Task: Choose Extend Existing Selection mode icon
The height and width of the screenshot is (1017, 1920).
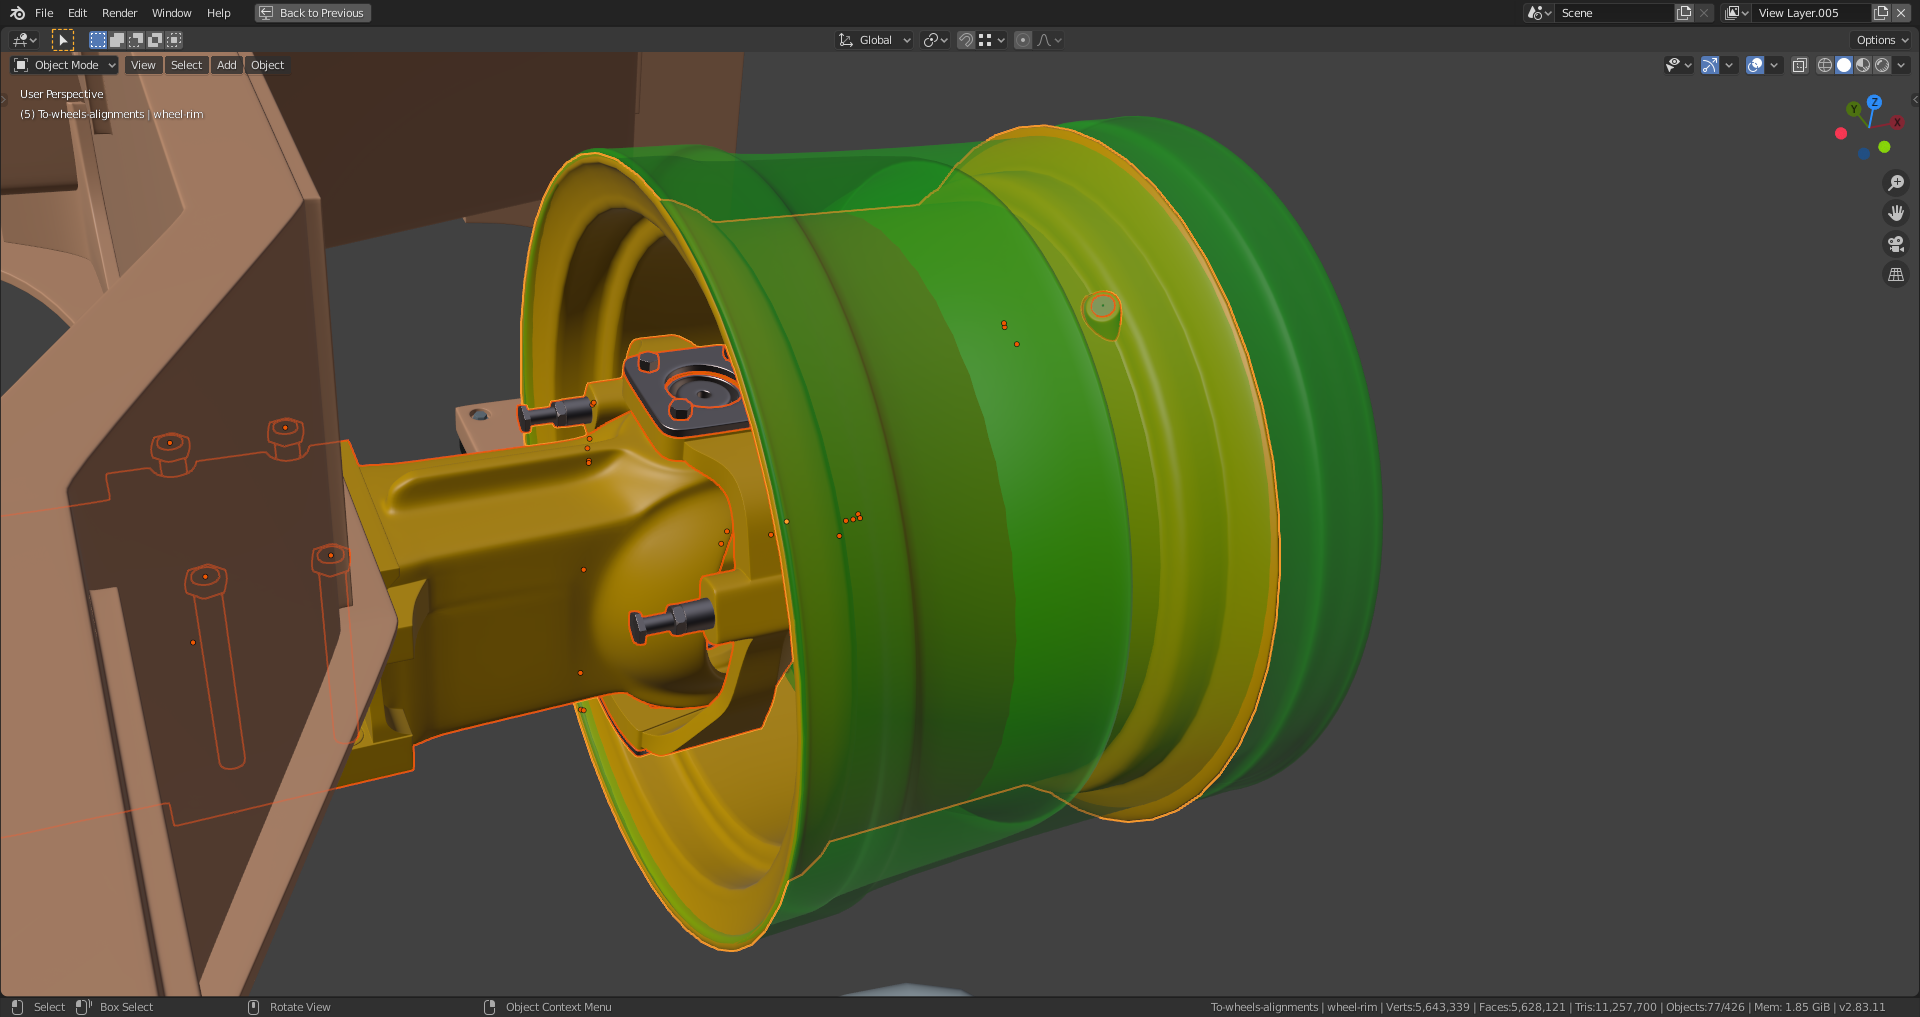Action: point(117,40)
